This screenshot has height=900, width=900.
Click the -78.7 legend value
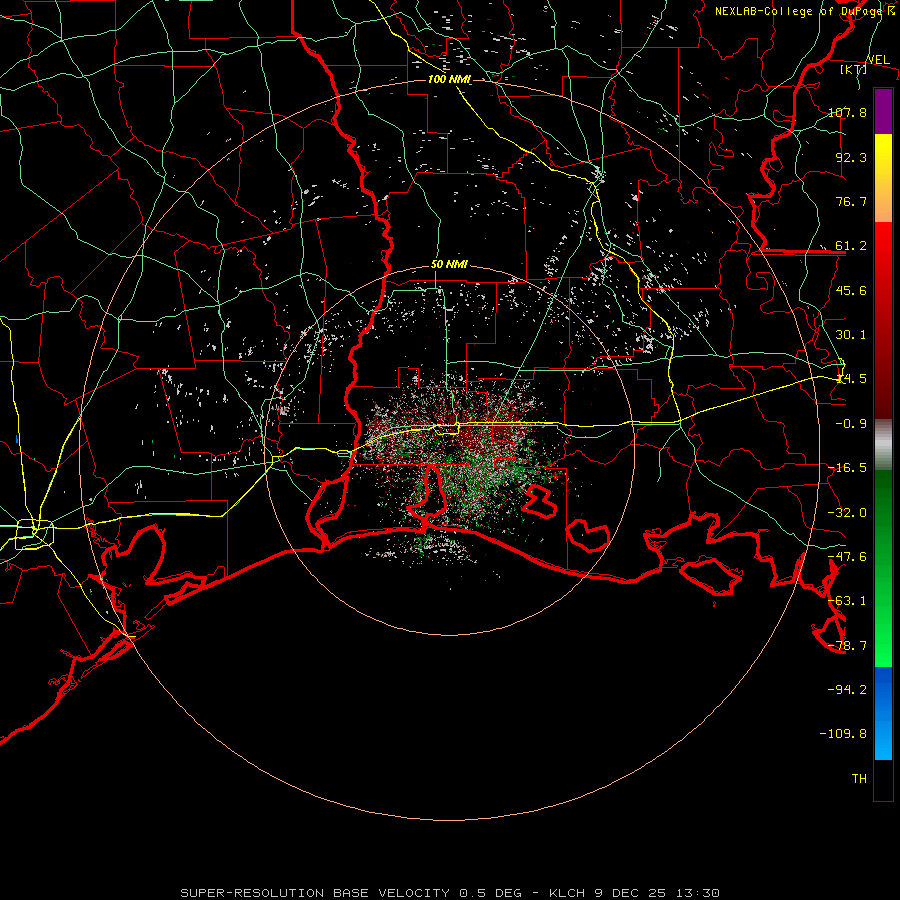pos(847,646)
